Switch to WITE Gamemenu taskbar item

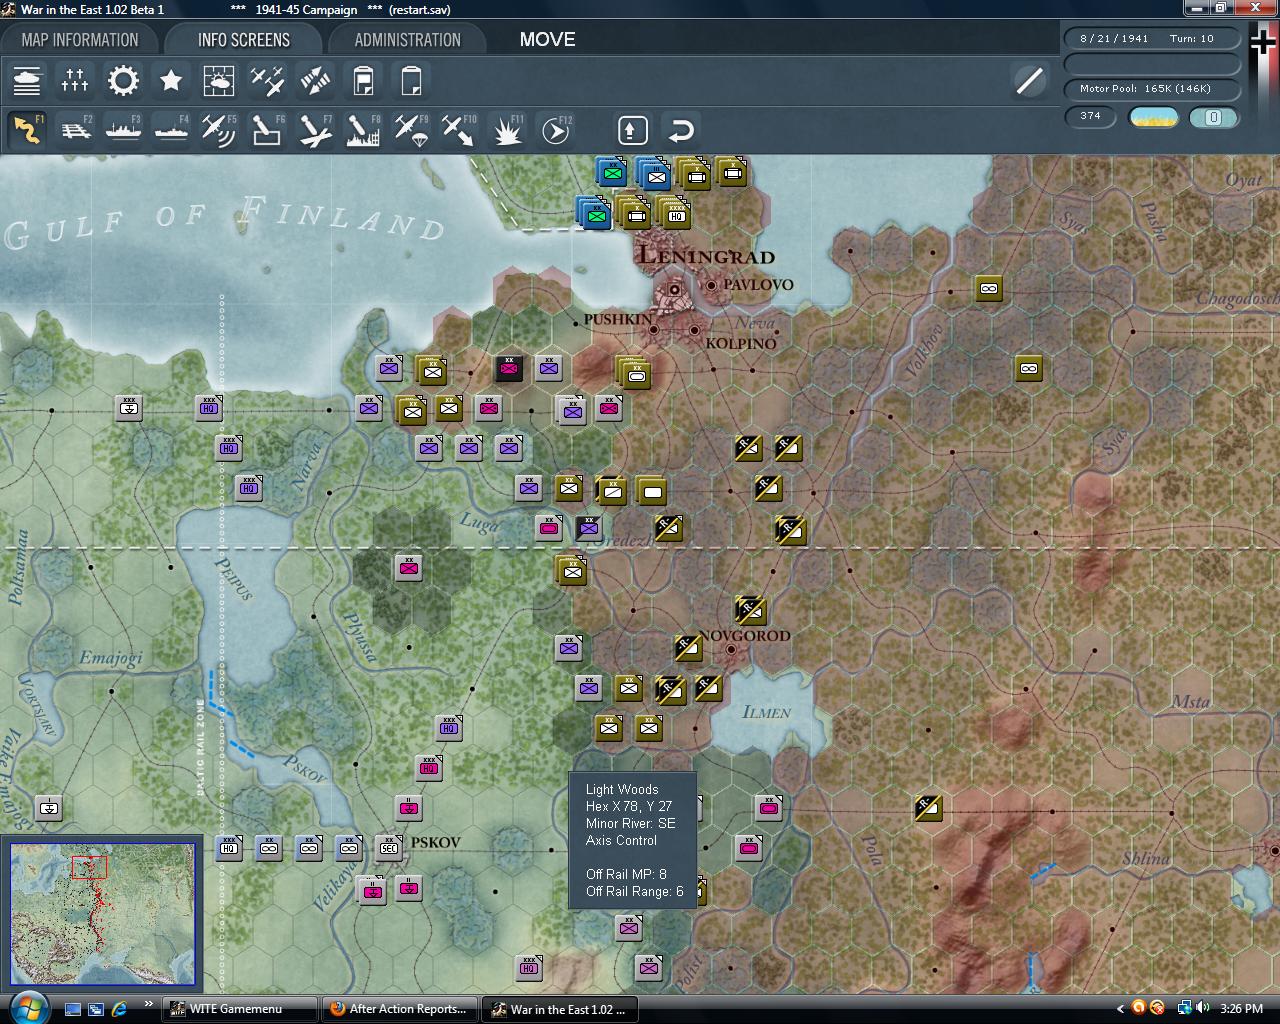[240, 1009]
